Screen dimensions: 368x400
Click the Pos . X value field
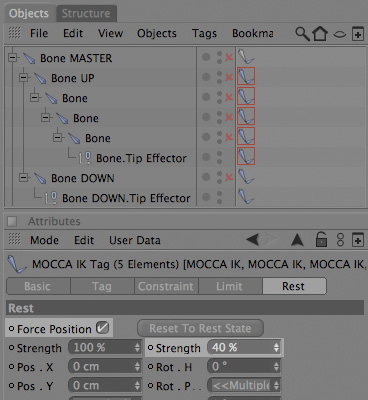tap(105, 367)
